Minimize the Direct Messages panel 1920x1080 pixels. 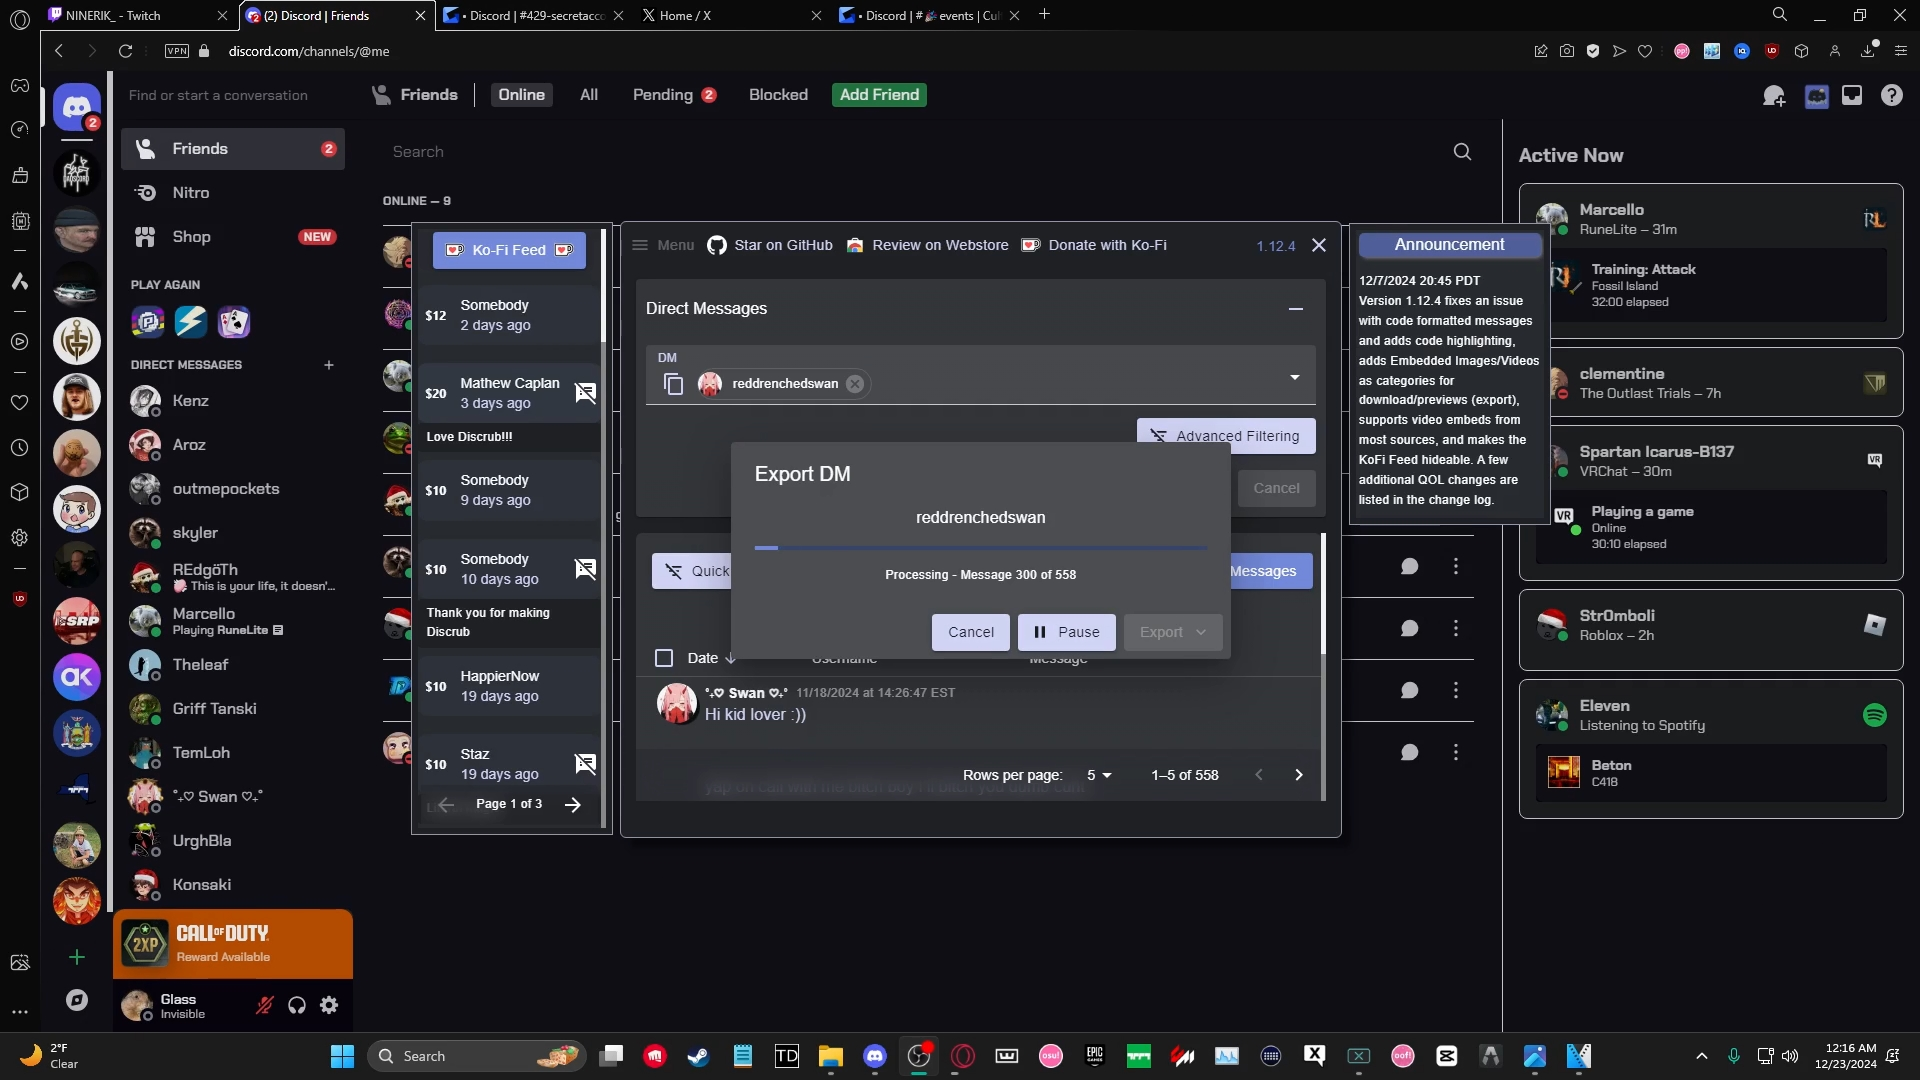coord(1296,309)
